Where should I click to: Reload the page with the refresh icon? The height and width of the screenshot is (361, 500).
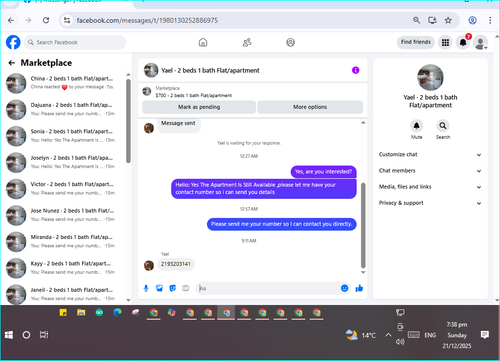[46, 20]
